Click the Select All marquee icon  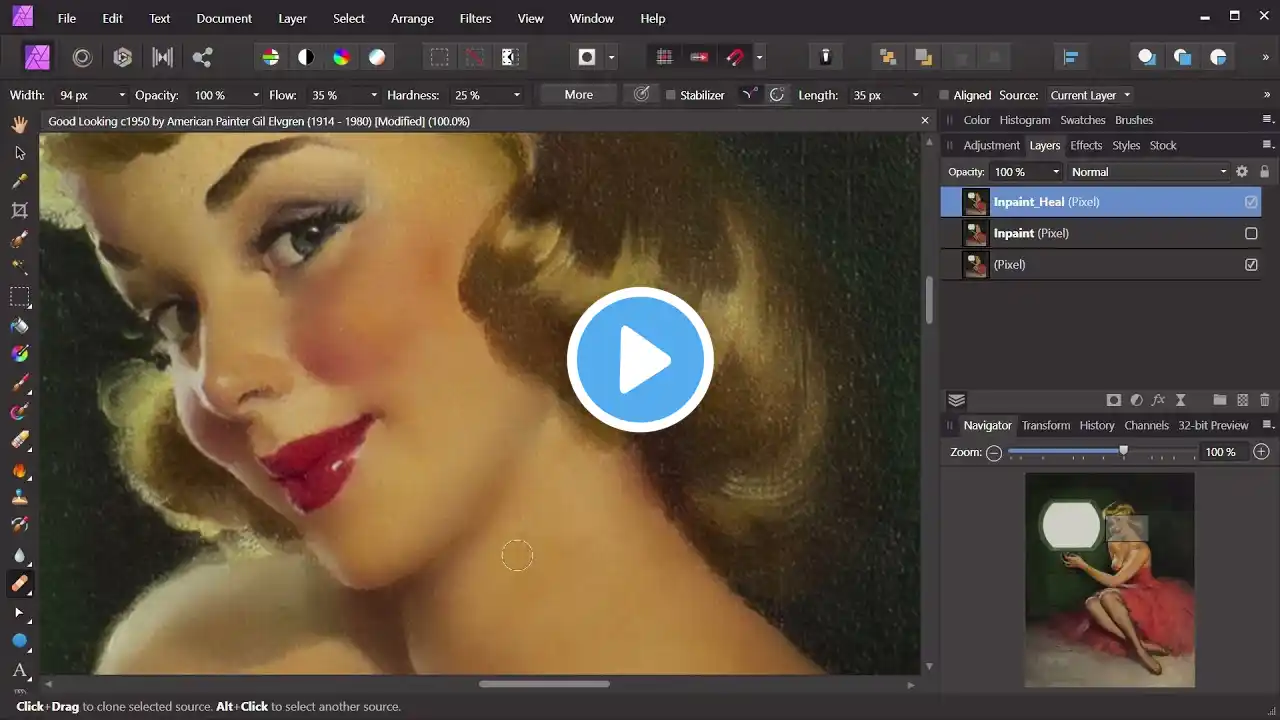(x=439, y=57)
